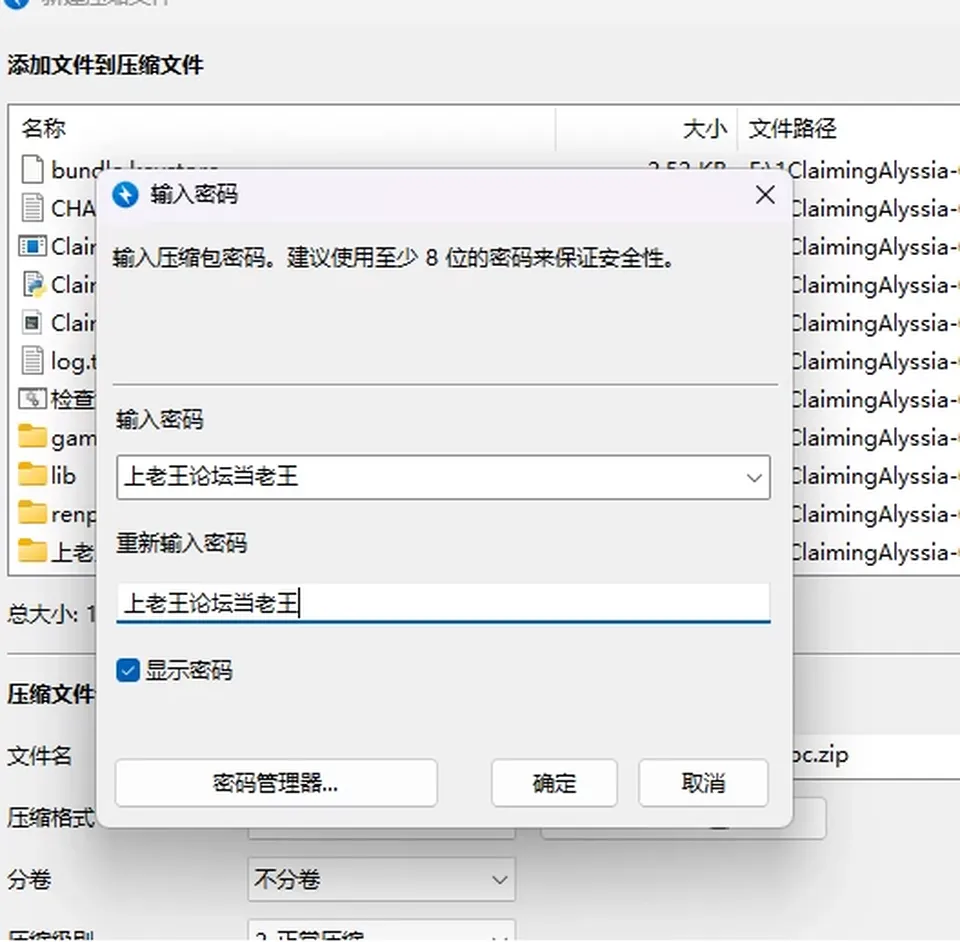This screenshot has height=942, width=960.
Task: Select the "lib" folder name text
Action: click(x=63, y=476)
